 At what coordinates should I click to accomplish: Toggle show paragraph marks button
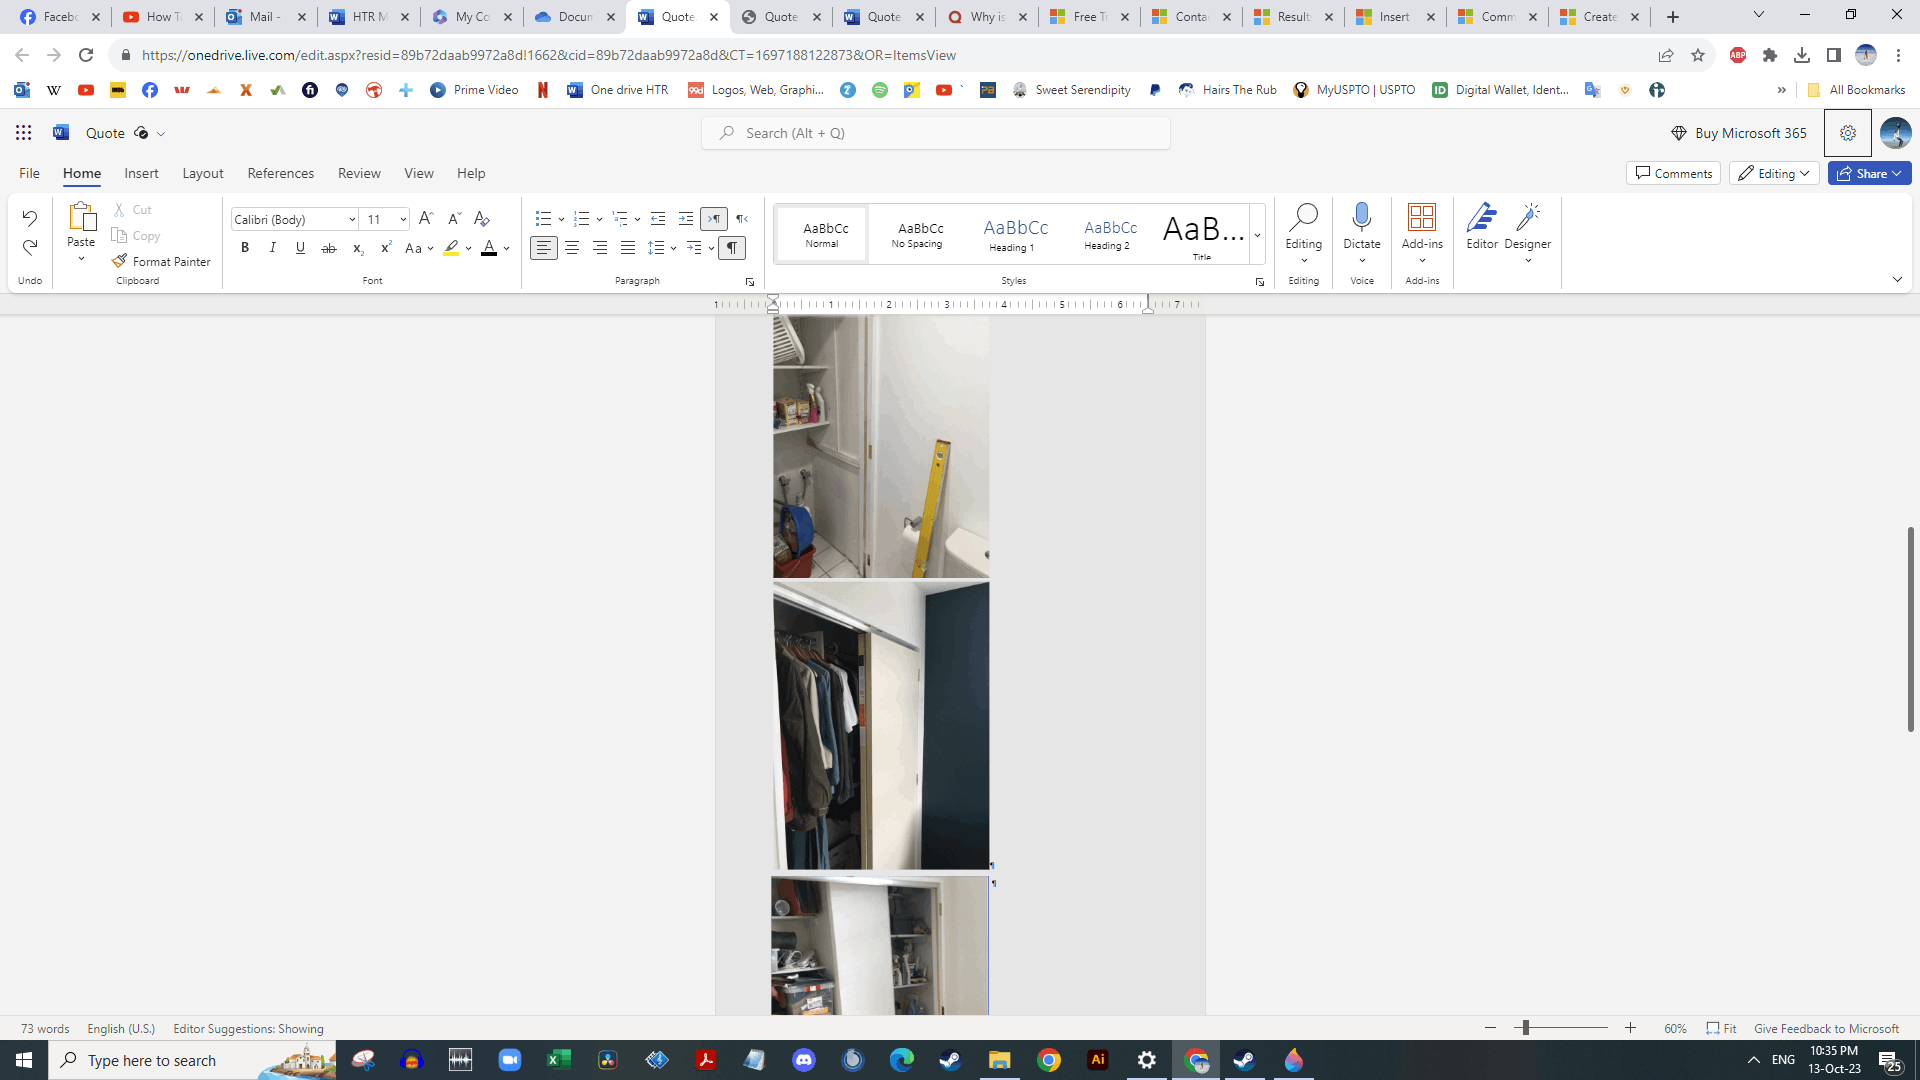click(732, 248)
